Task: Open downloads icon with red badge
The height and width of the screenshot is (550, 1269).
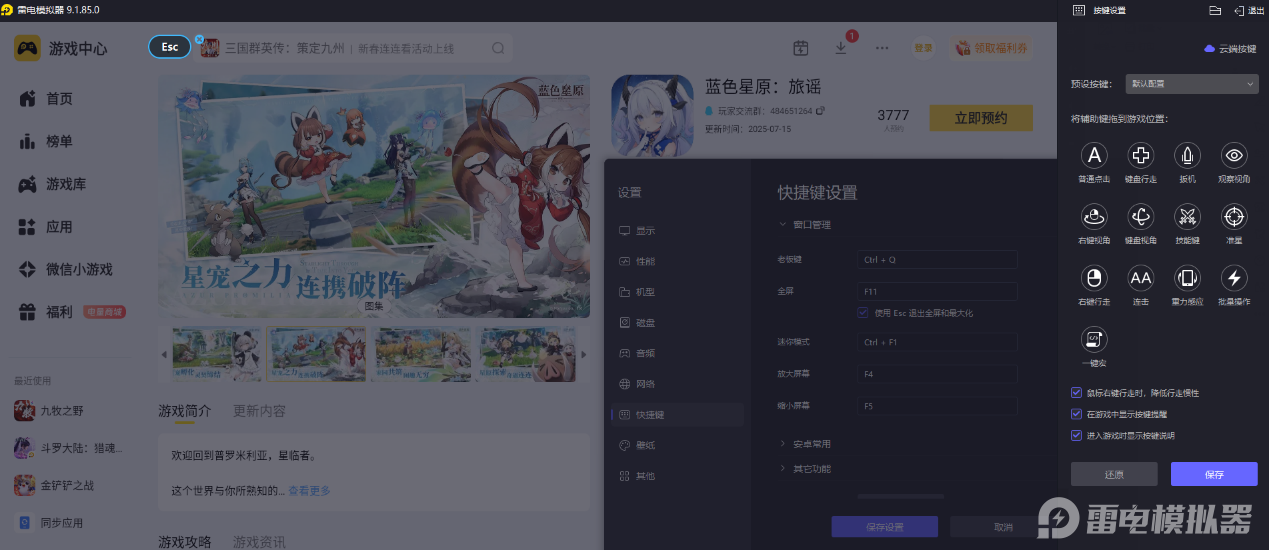Action: point(841,47)
